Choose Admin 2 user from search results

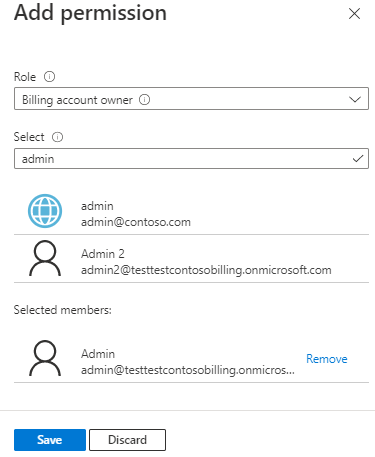coord(191,259)
